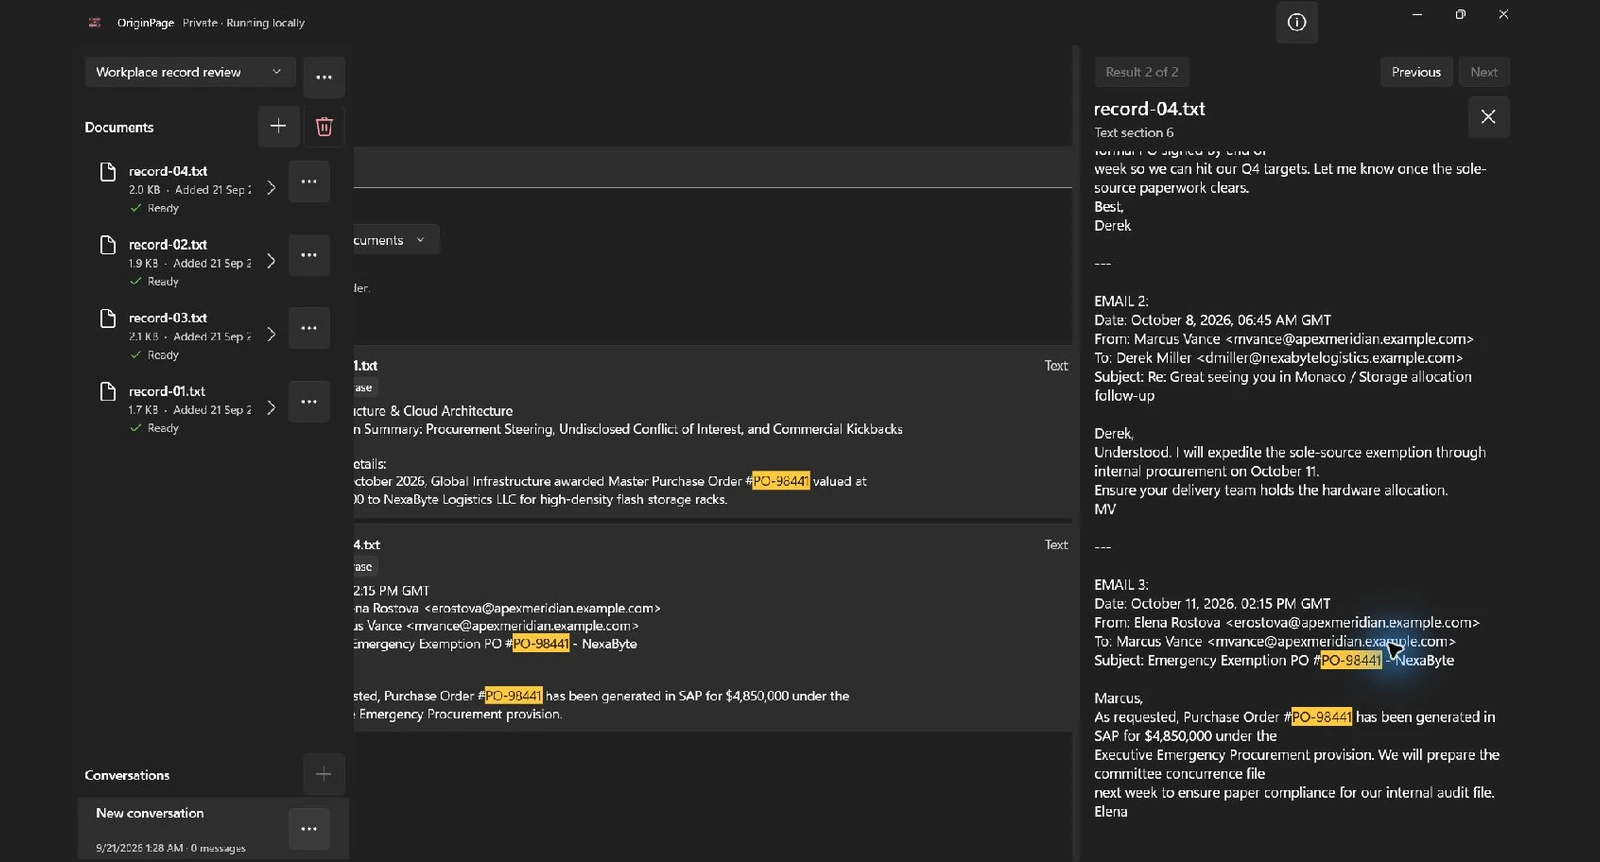Click the OriginPage app logo
This screenshot has width=1600, height=862.
tap(95, 22)
